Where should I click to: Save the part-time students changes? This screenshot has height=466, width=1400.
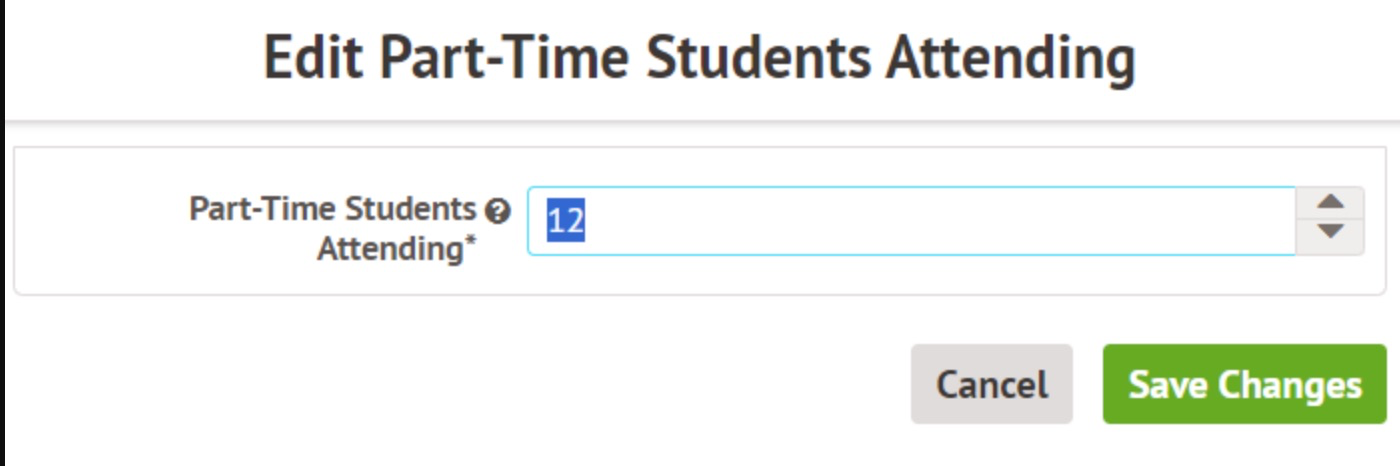[1244, 384]
